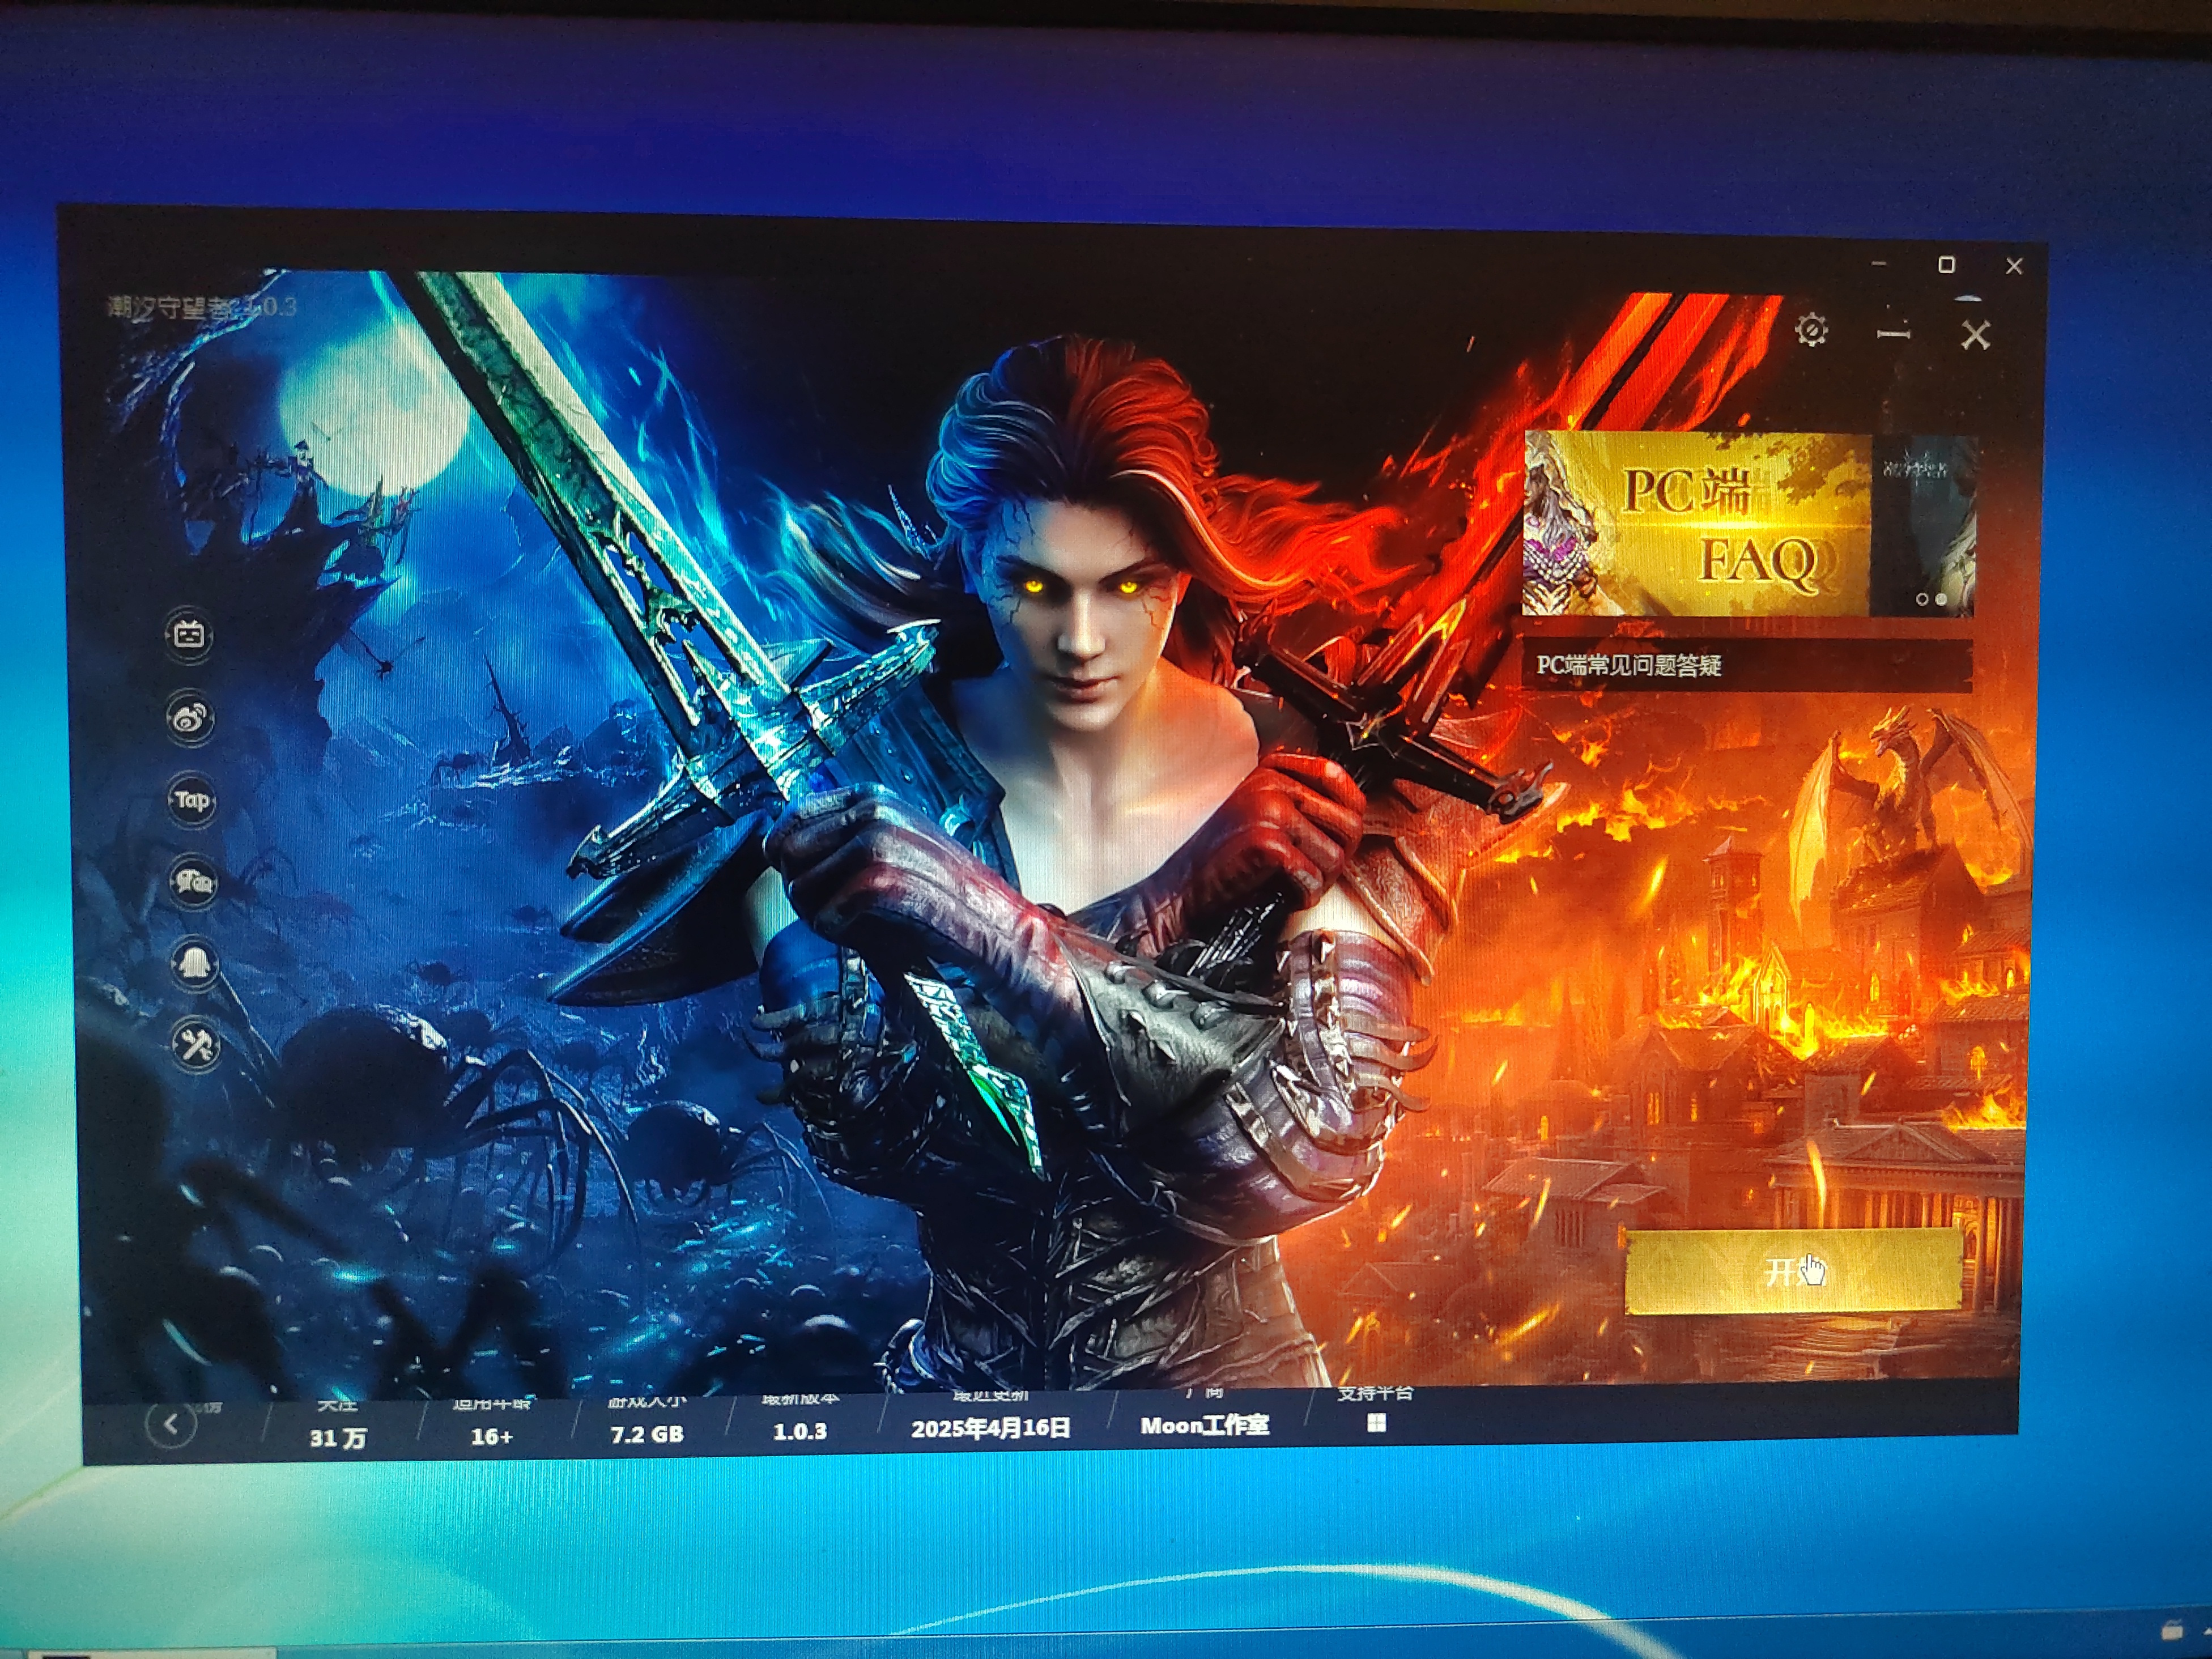
Task: Switch to the first banner dot
Action: coord(1922,600)
